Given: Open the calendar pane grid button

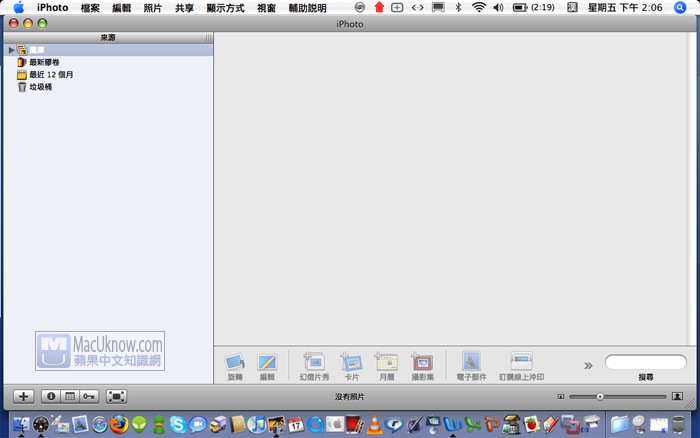Looking at the screenshot, I should pyautogui.click(x=70, y=396).
